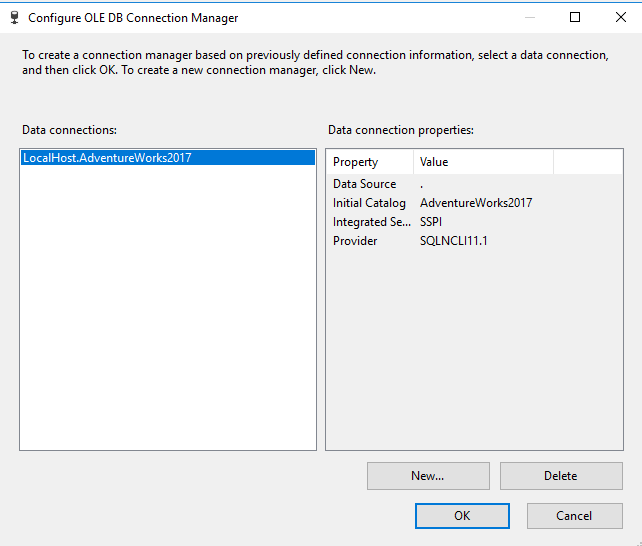Viewport: 642px width, 546px height.
Task: Click the Property column header
Action: pos(356,162)
